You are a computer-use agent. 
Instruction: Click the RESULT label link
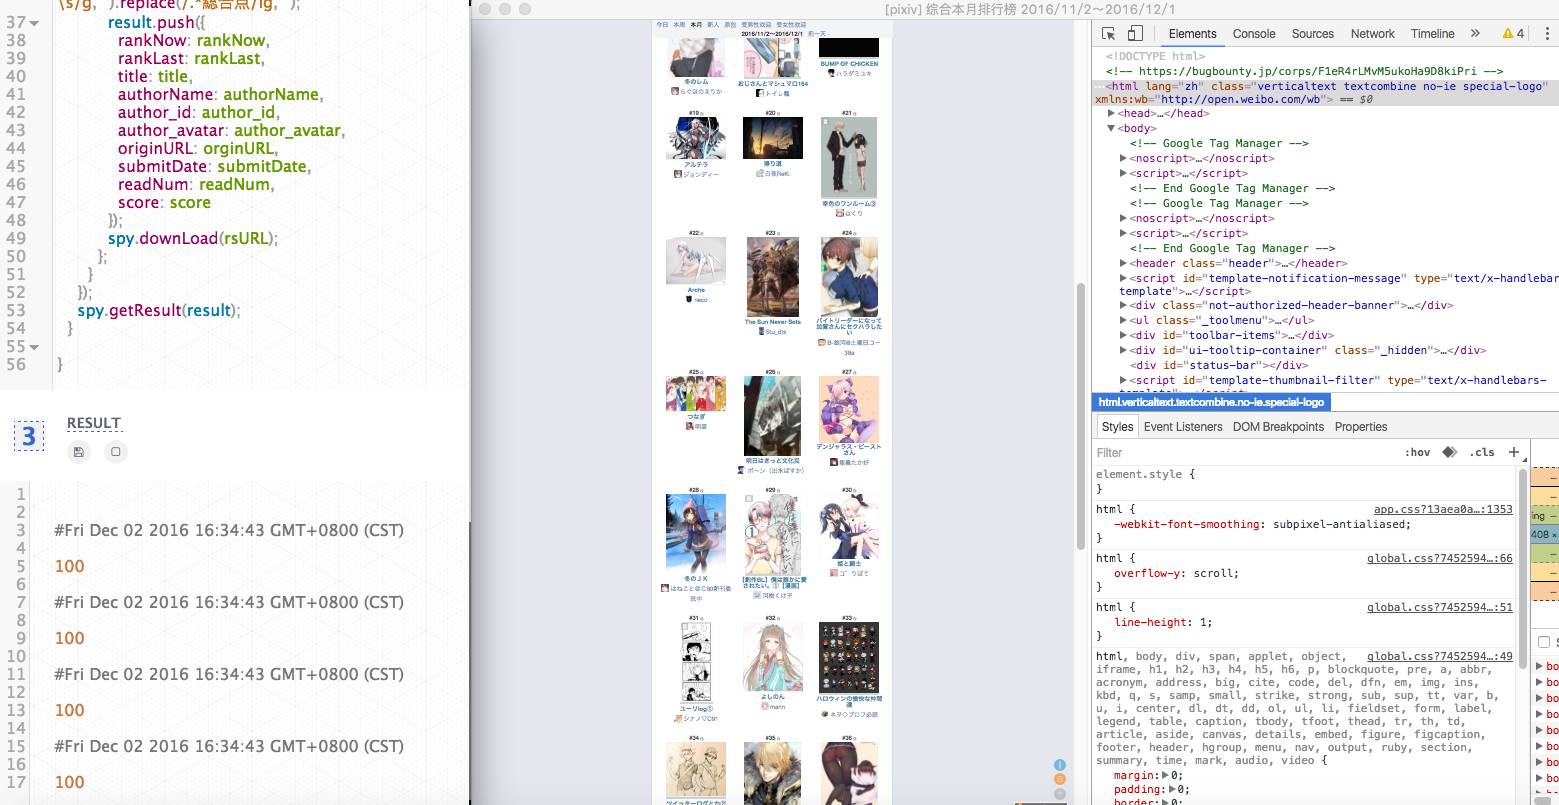(x=94, y=423)
